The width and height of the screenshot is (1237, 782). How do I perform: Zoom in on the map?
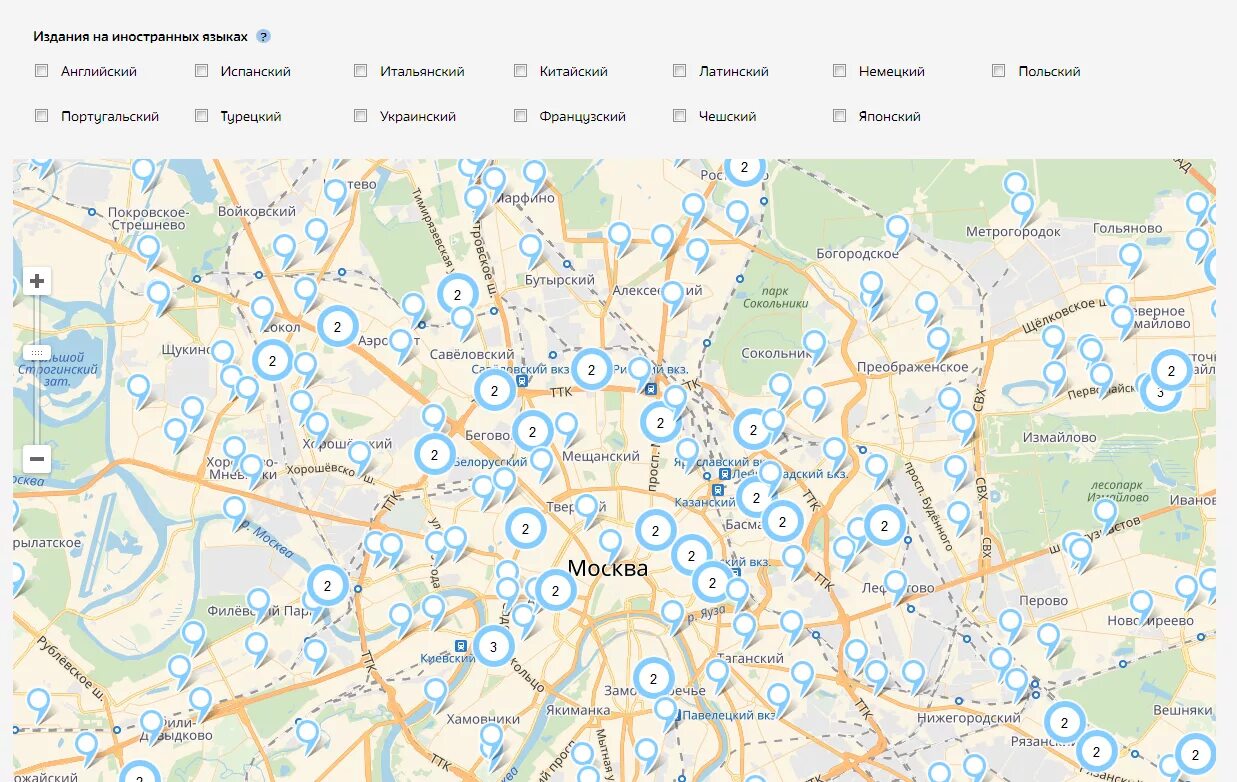[x=37, y=281]
